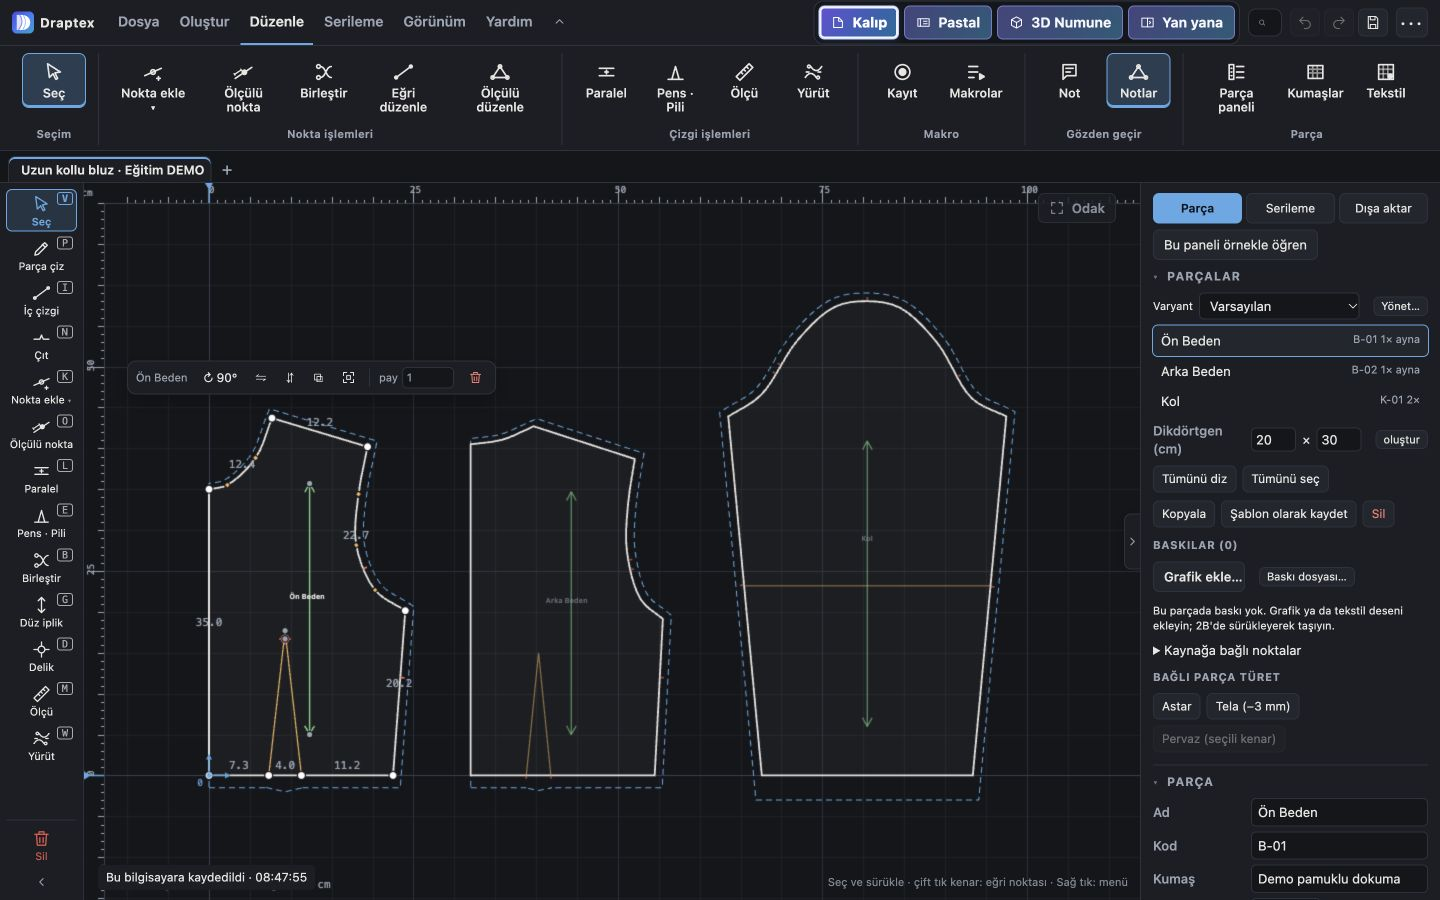This screenshot has width=1440, height=900.
Task: Collapse the PARÇA properties section
Action: click(1183, 782)
